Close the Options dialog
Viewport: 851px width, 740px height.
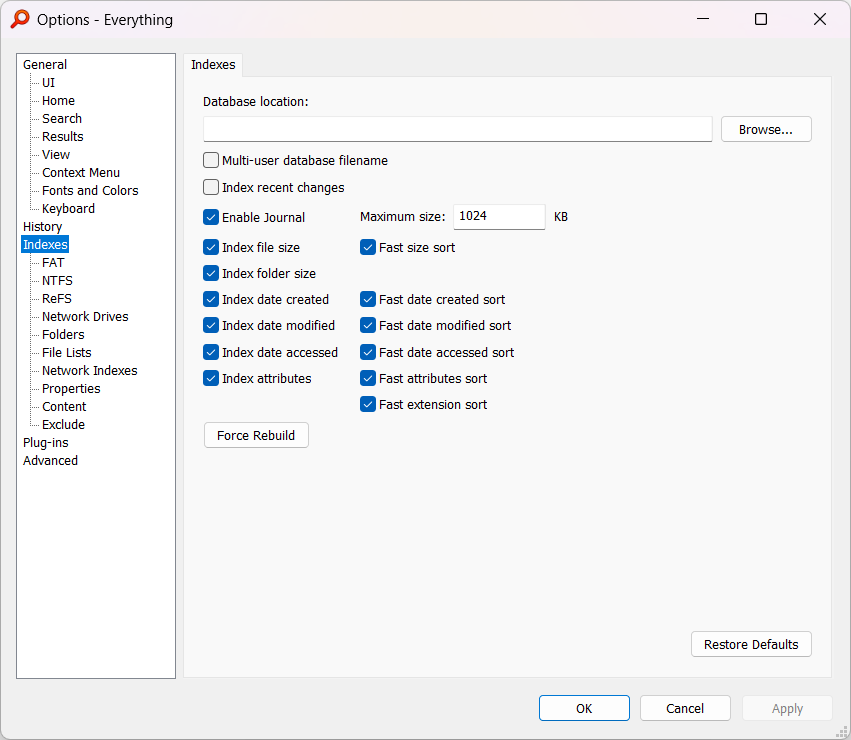(x=820, y=19)
